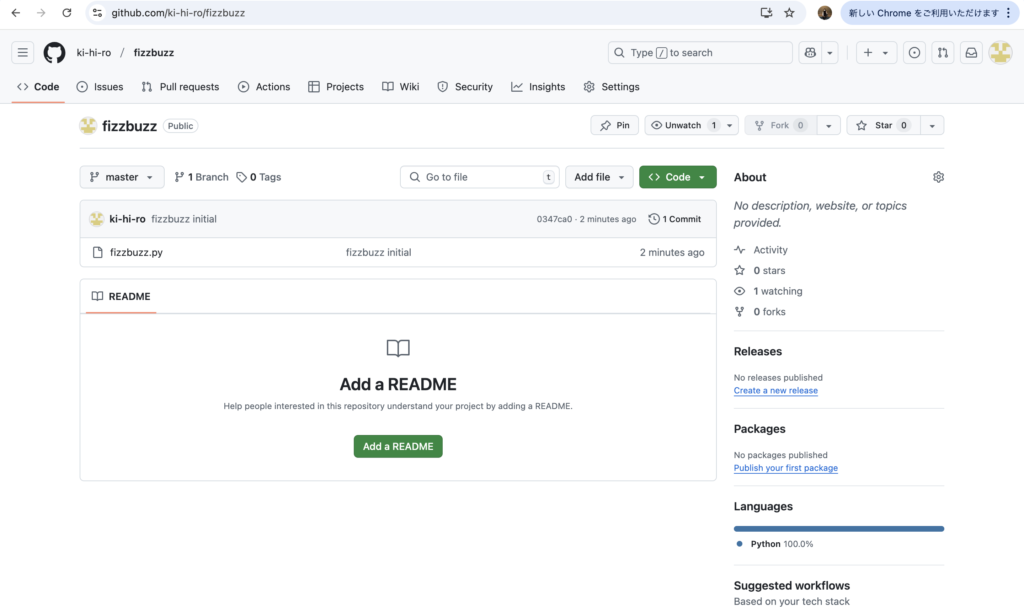Open the Copilot chat icon
Screen dimensions: 1024x607
point(810,53)
